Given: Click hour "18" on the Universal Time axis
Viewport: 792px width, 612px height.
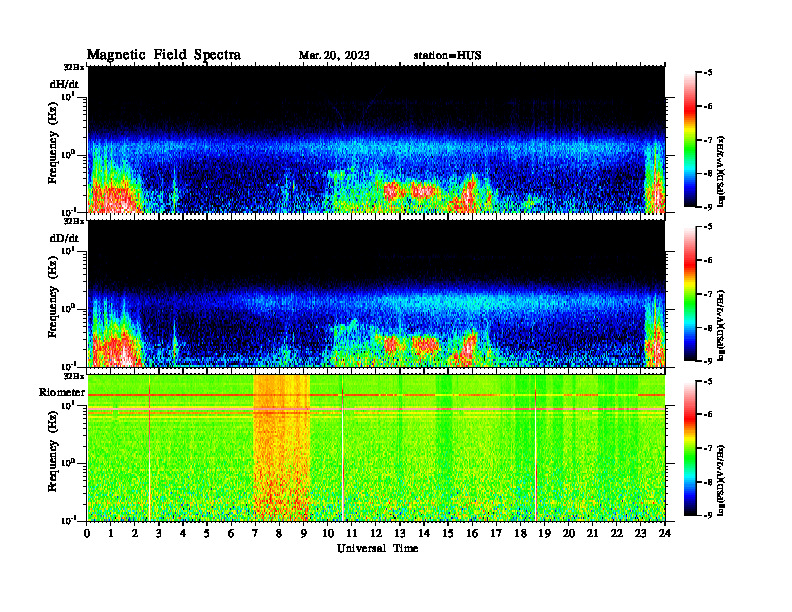Looking at the screenshot, I should [x=520, y=533].
